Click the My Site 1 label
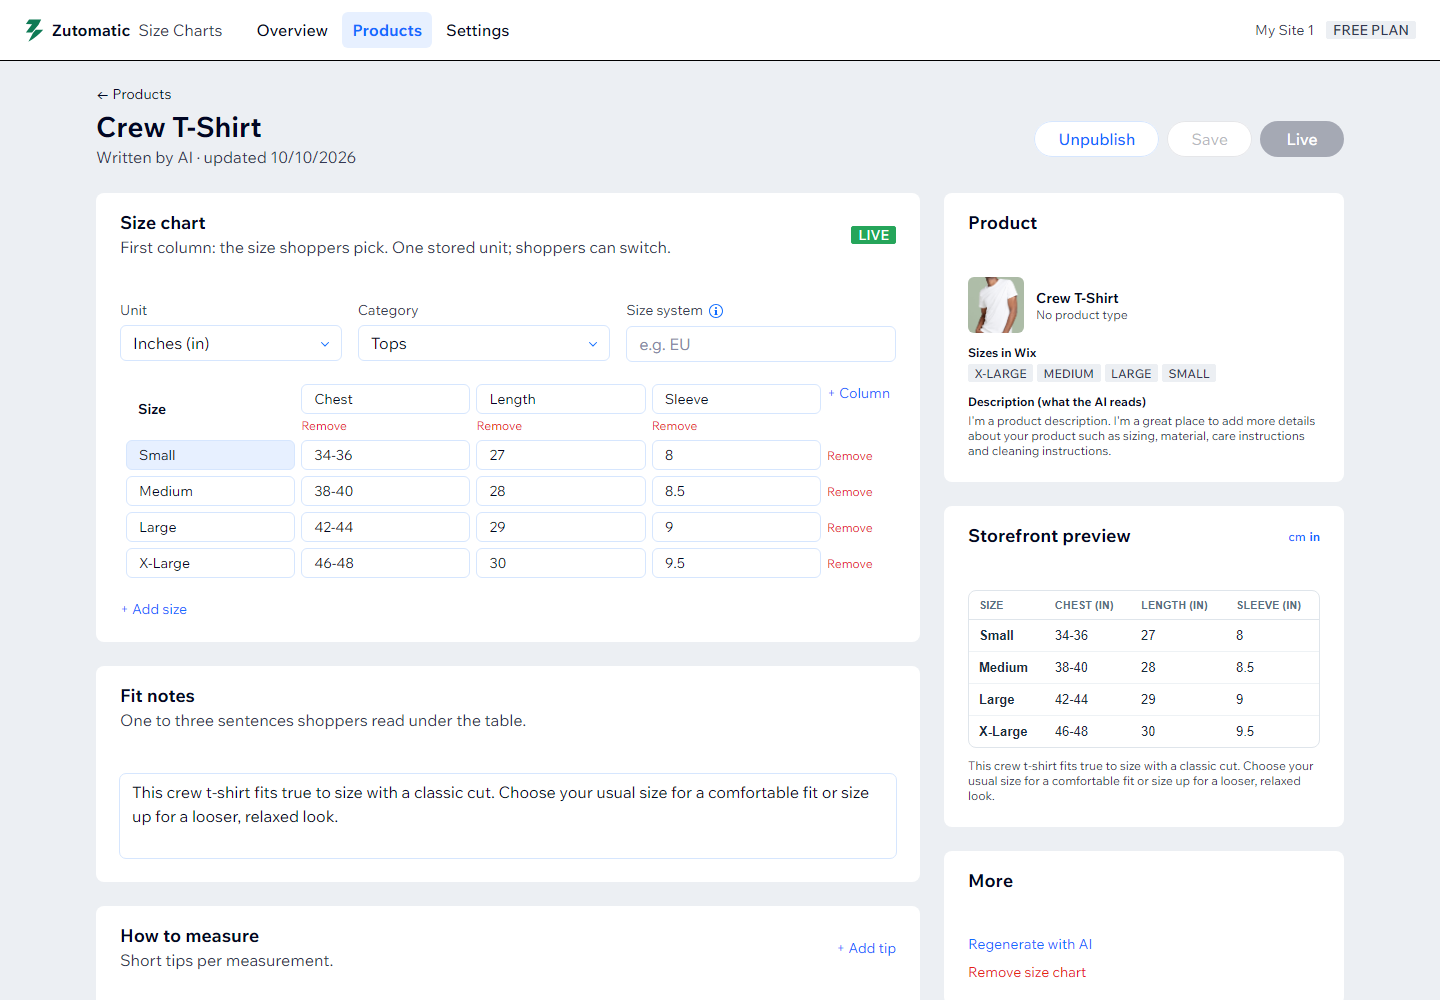The width and height of the screenshot is (1440, 1000). [x=1284, y=30]
